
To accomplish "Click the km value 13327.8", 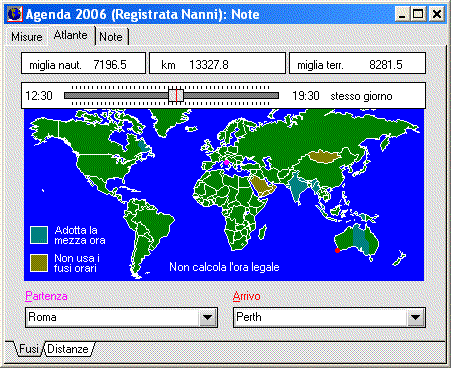I will point(209,65).
